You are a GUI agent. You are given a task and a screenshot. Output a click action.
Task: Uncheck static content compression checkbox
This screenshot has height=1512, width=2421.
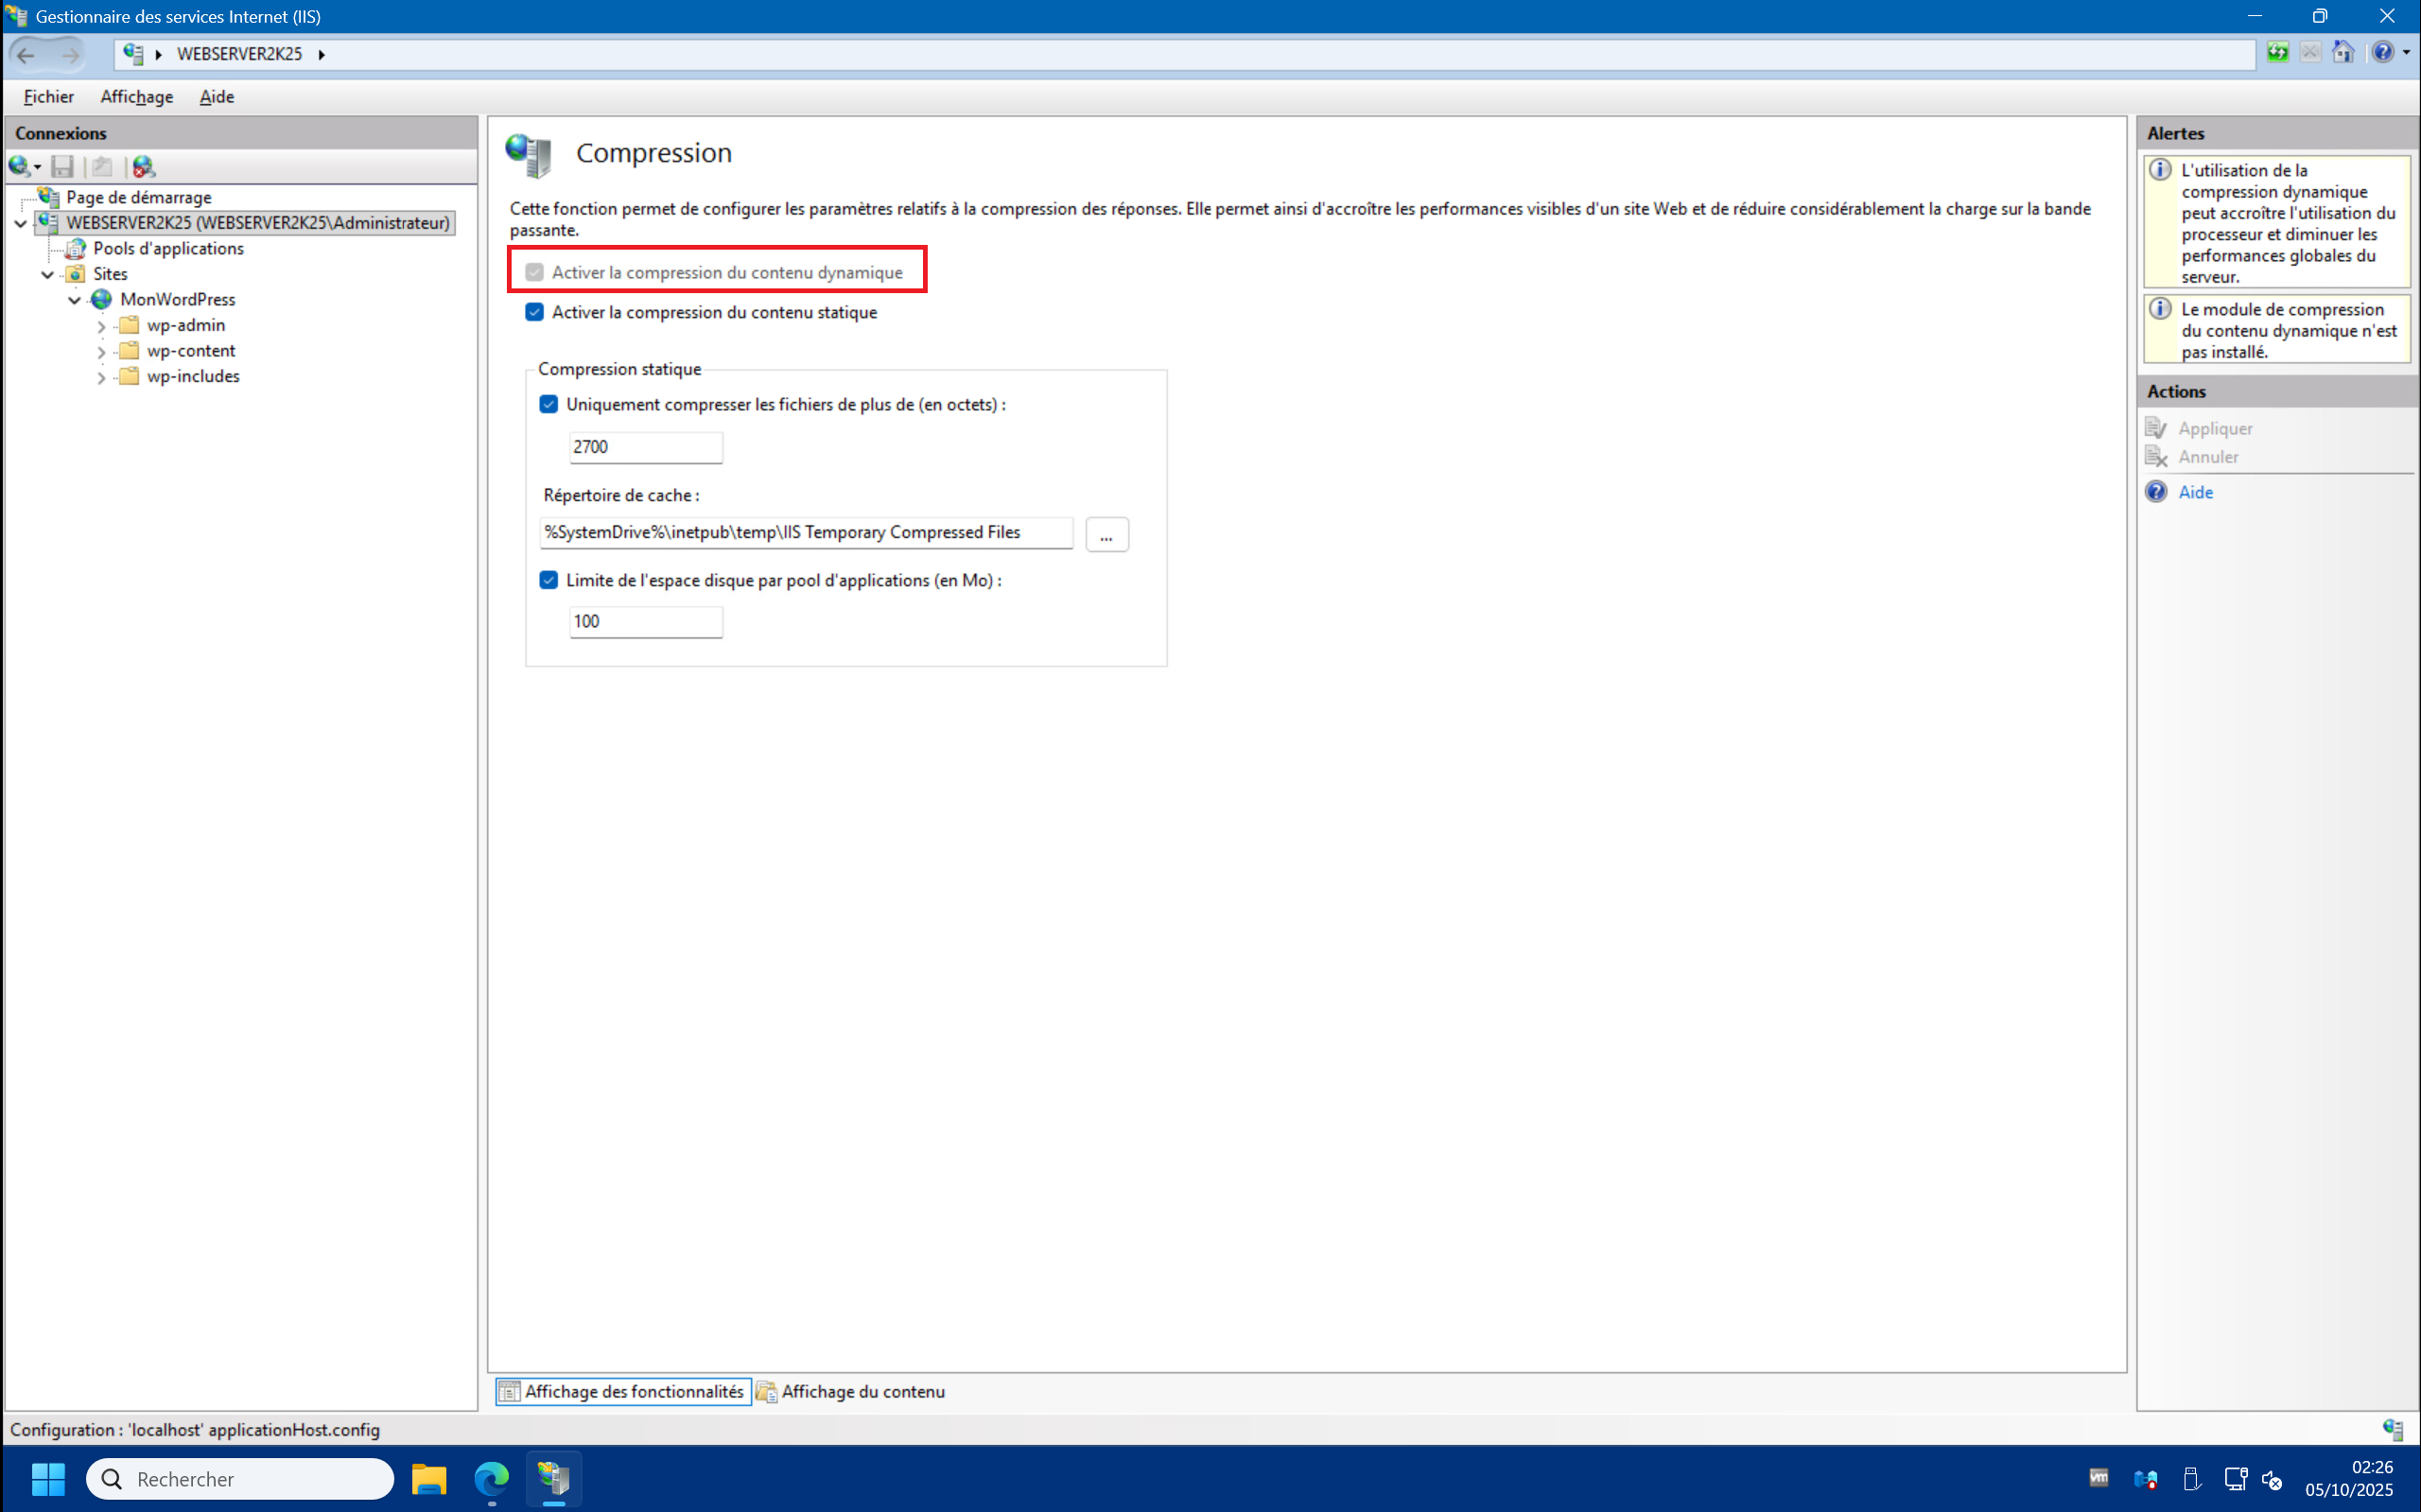point(535,312)
